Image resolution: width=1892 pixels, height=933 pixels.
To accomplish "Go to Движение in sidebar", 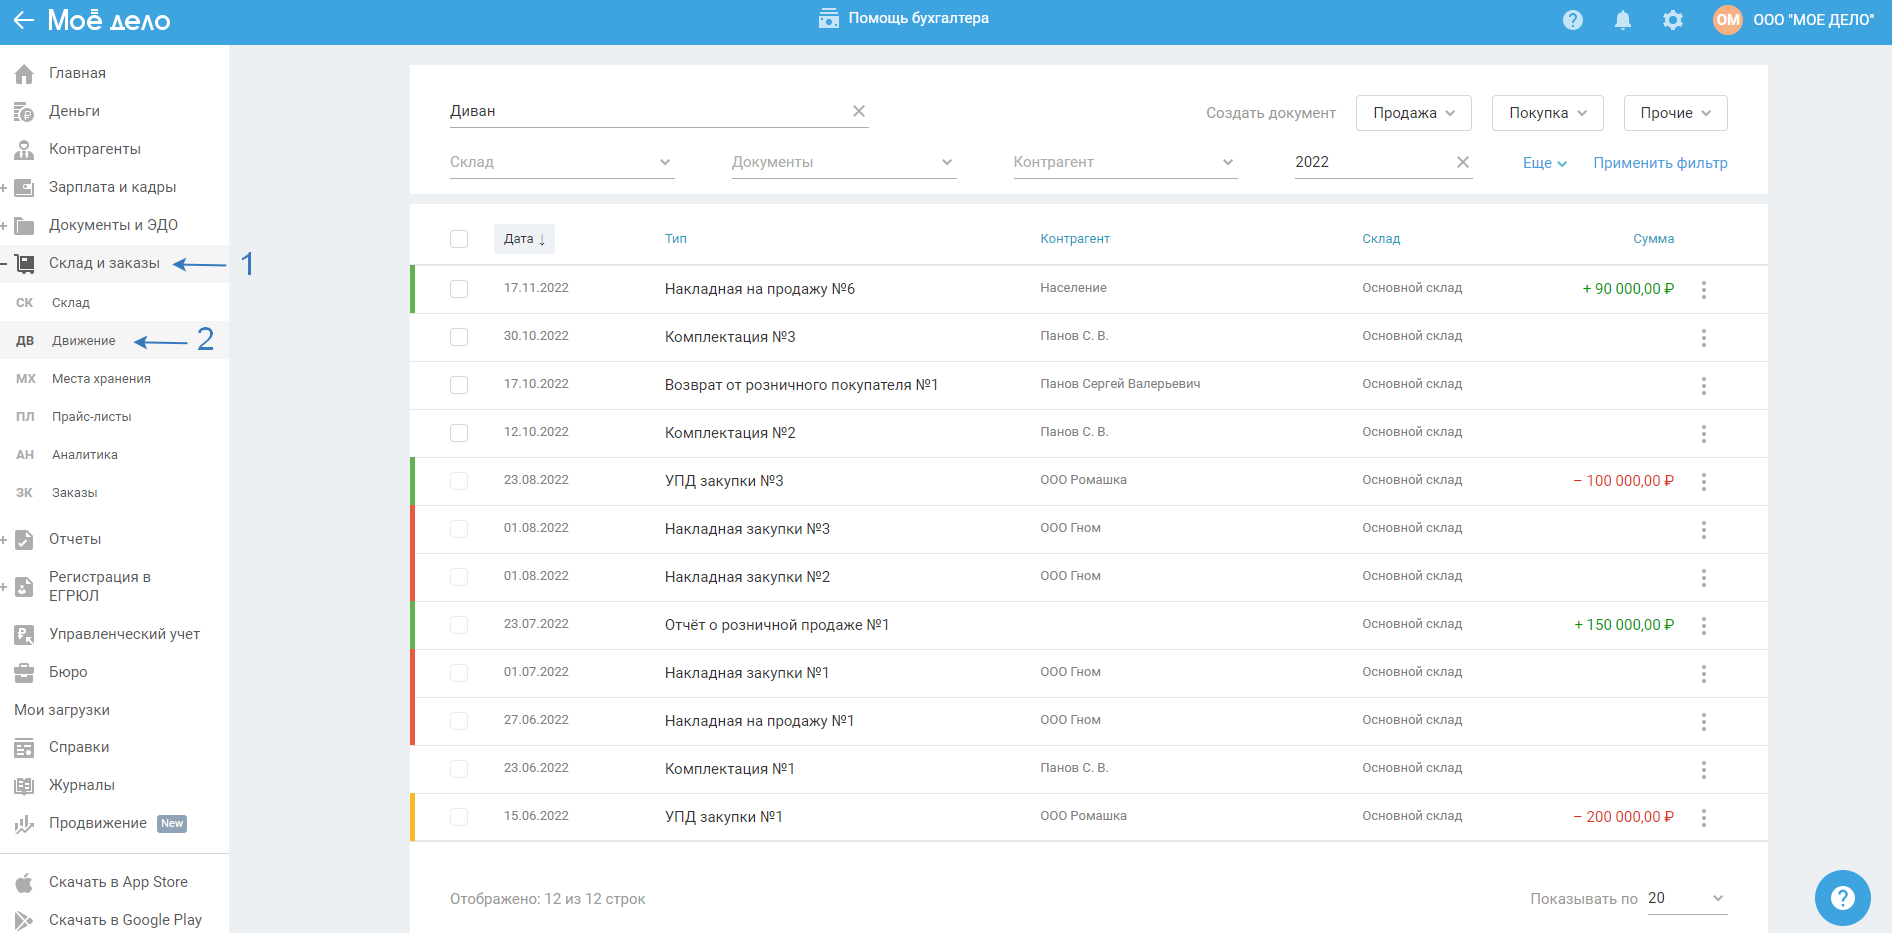I will 83,341.
